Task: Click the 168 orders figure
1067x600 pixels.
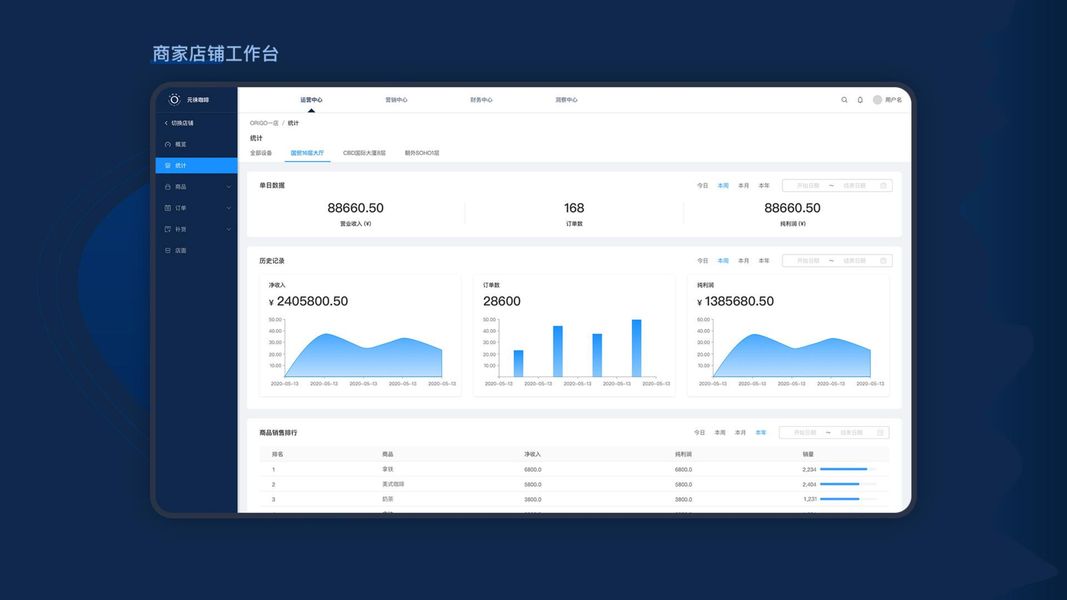Action: point(574,208)
